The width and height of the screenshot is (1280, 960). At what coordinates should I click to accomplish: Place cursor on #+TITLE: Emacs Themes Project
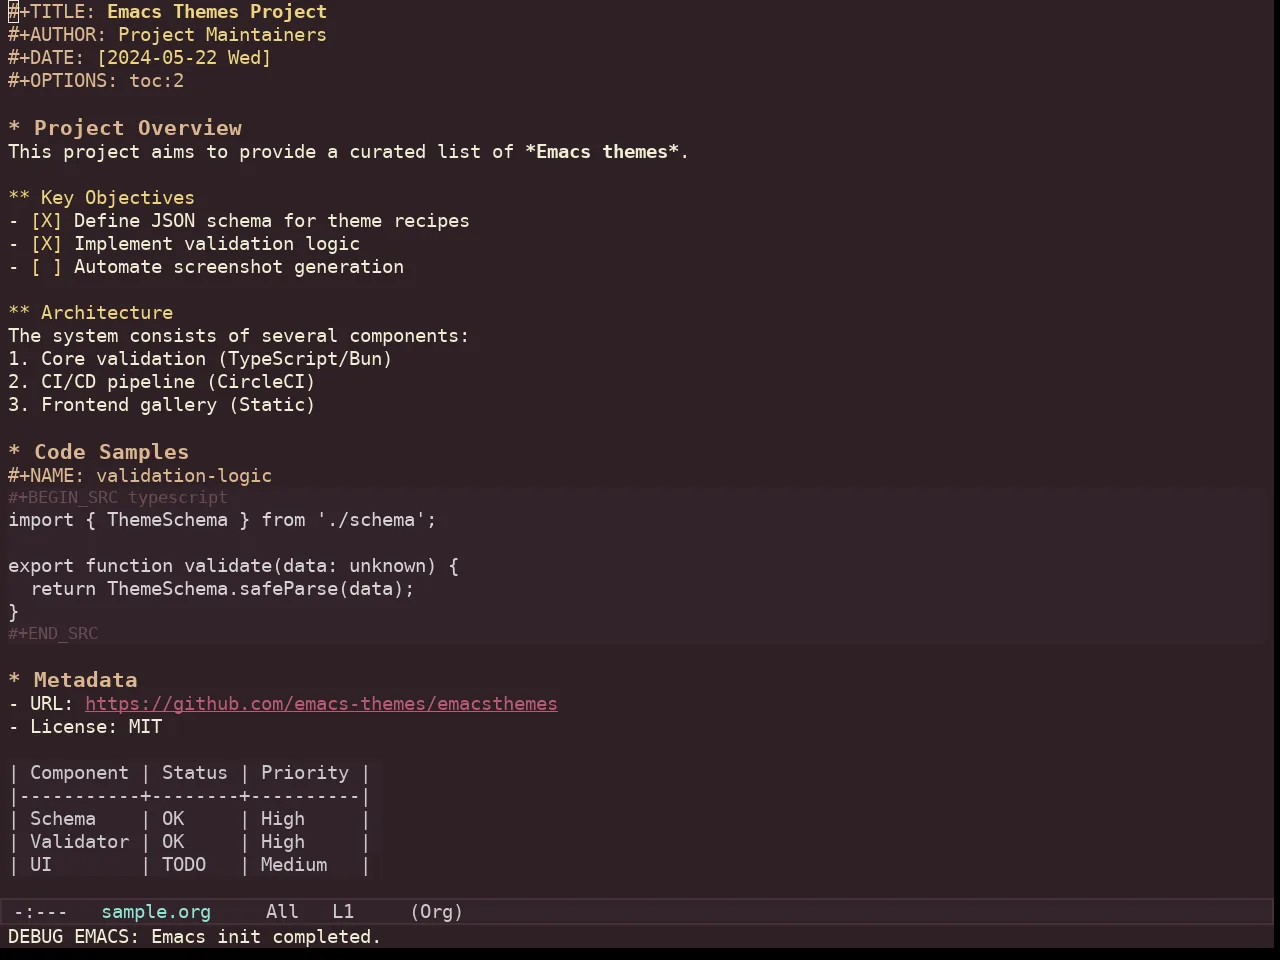pos(167,12)
